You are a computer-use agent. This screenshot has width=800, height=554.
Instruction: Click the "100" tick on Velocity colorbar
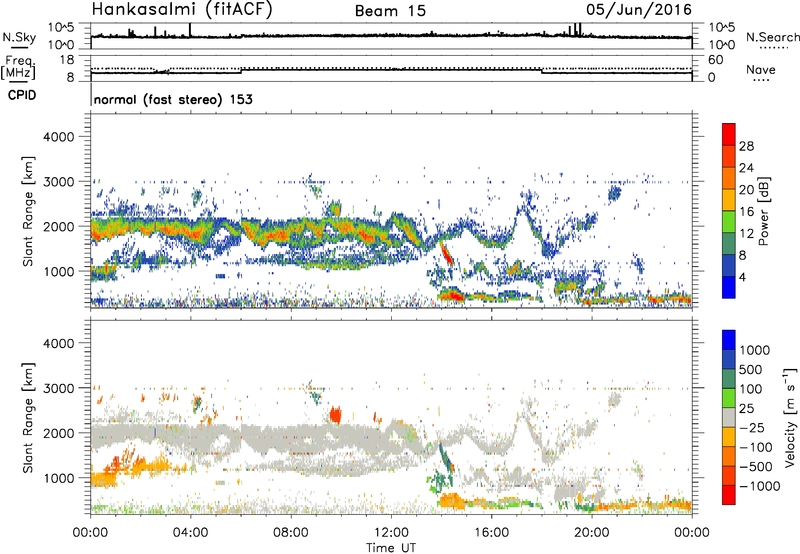752,389
